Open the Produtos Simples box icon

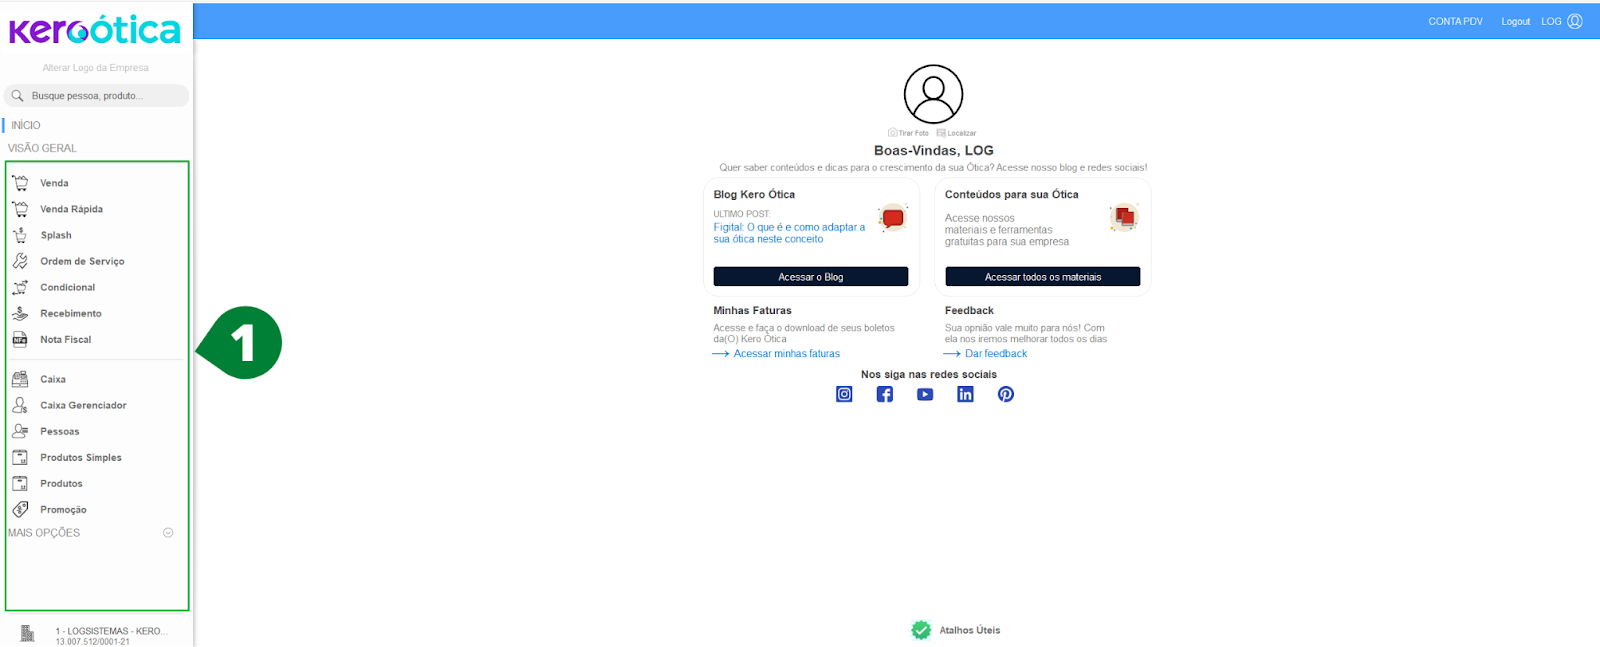[20, 457]
